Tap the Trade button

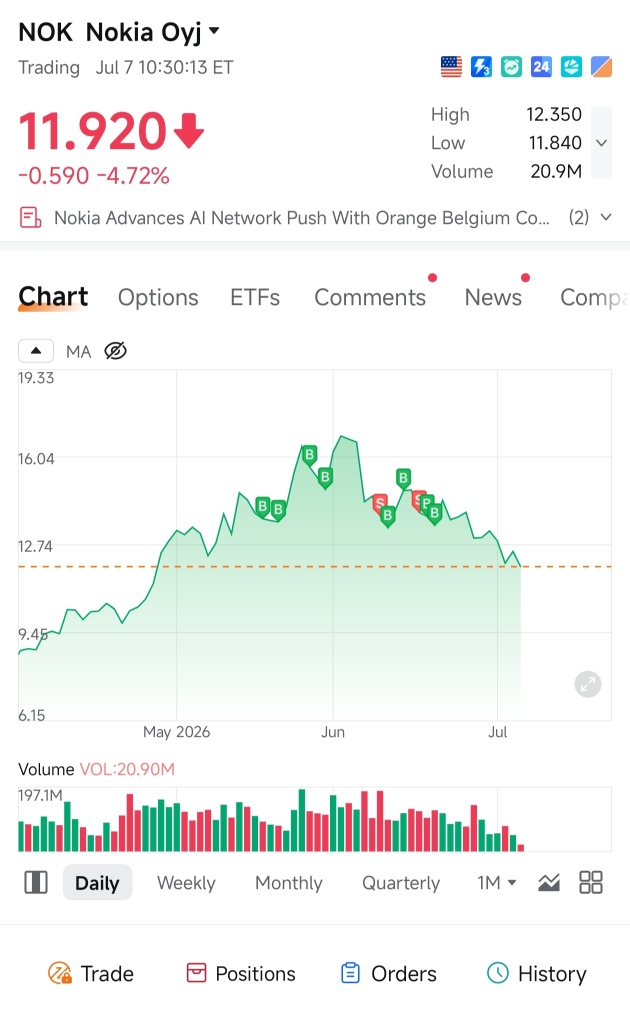(x=91, y=974)
